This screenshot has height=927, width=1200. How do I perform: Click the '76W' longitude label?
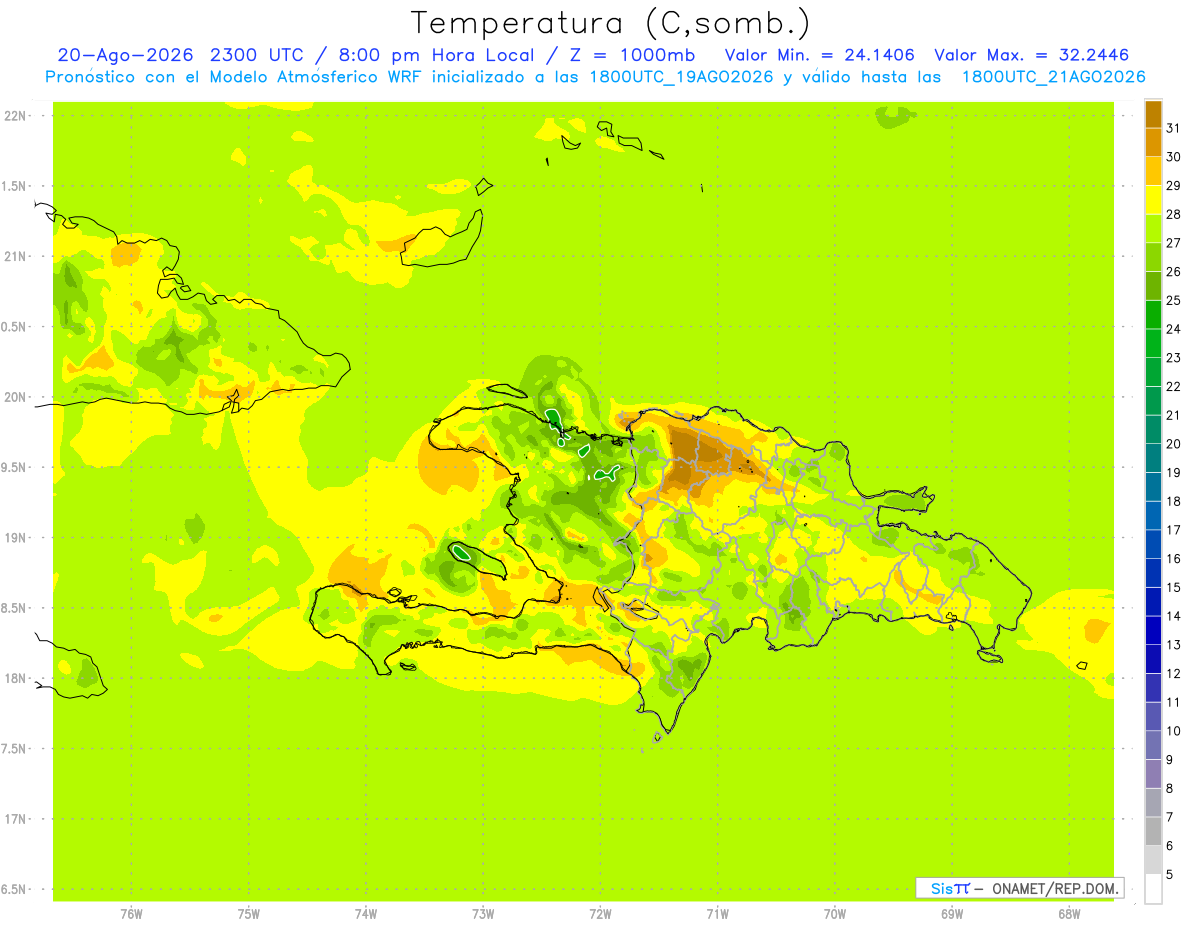131,914
